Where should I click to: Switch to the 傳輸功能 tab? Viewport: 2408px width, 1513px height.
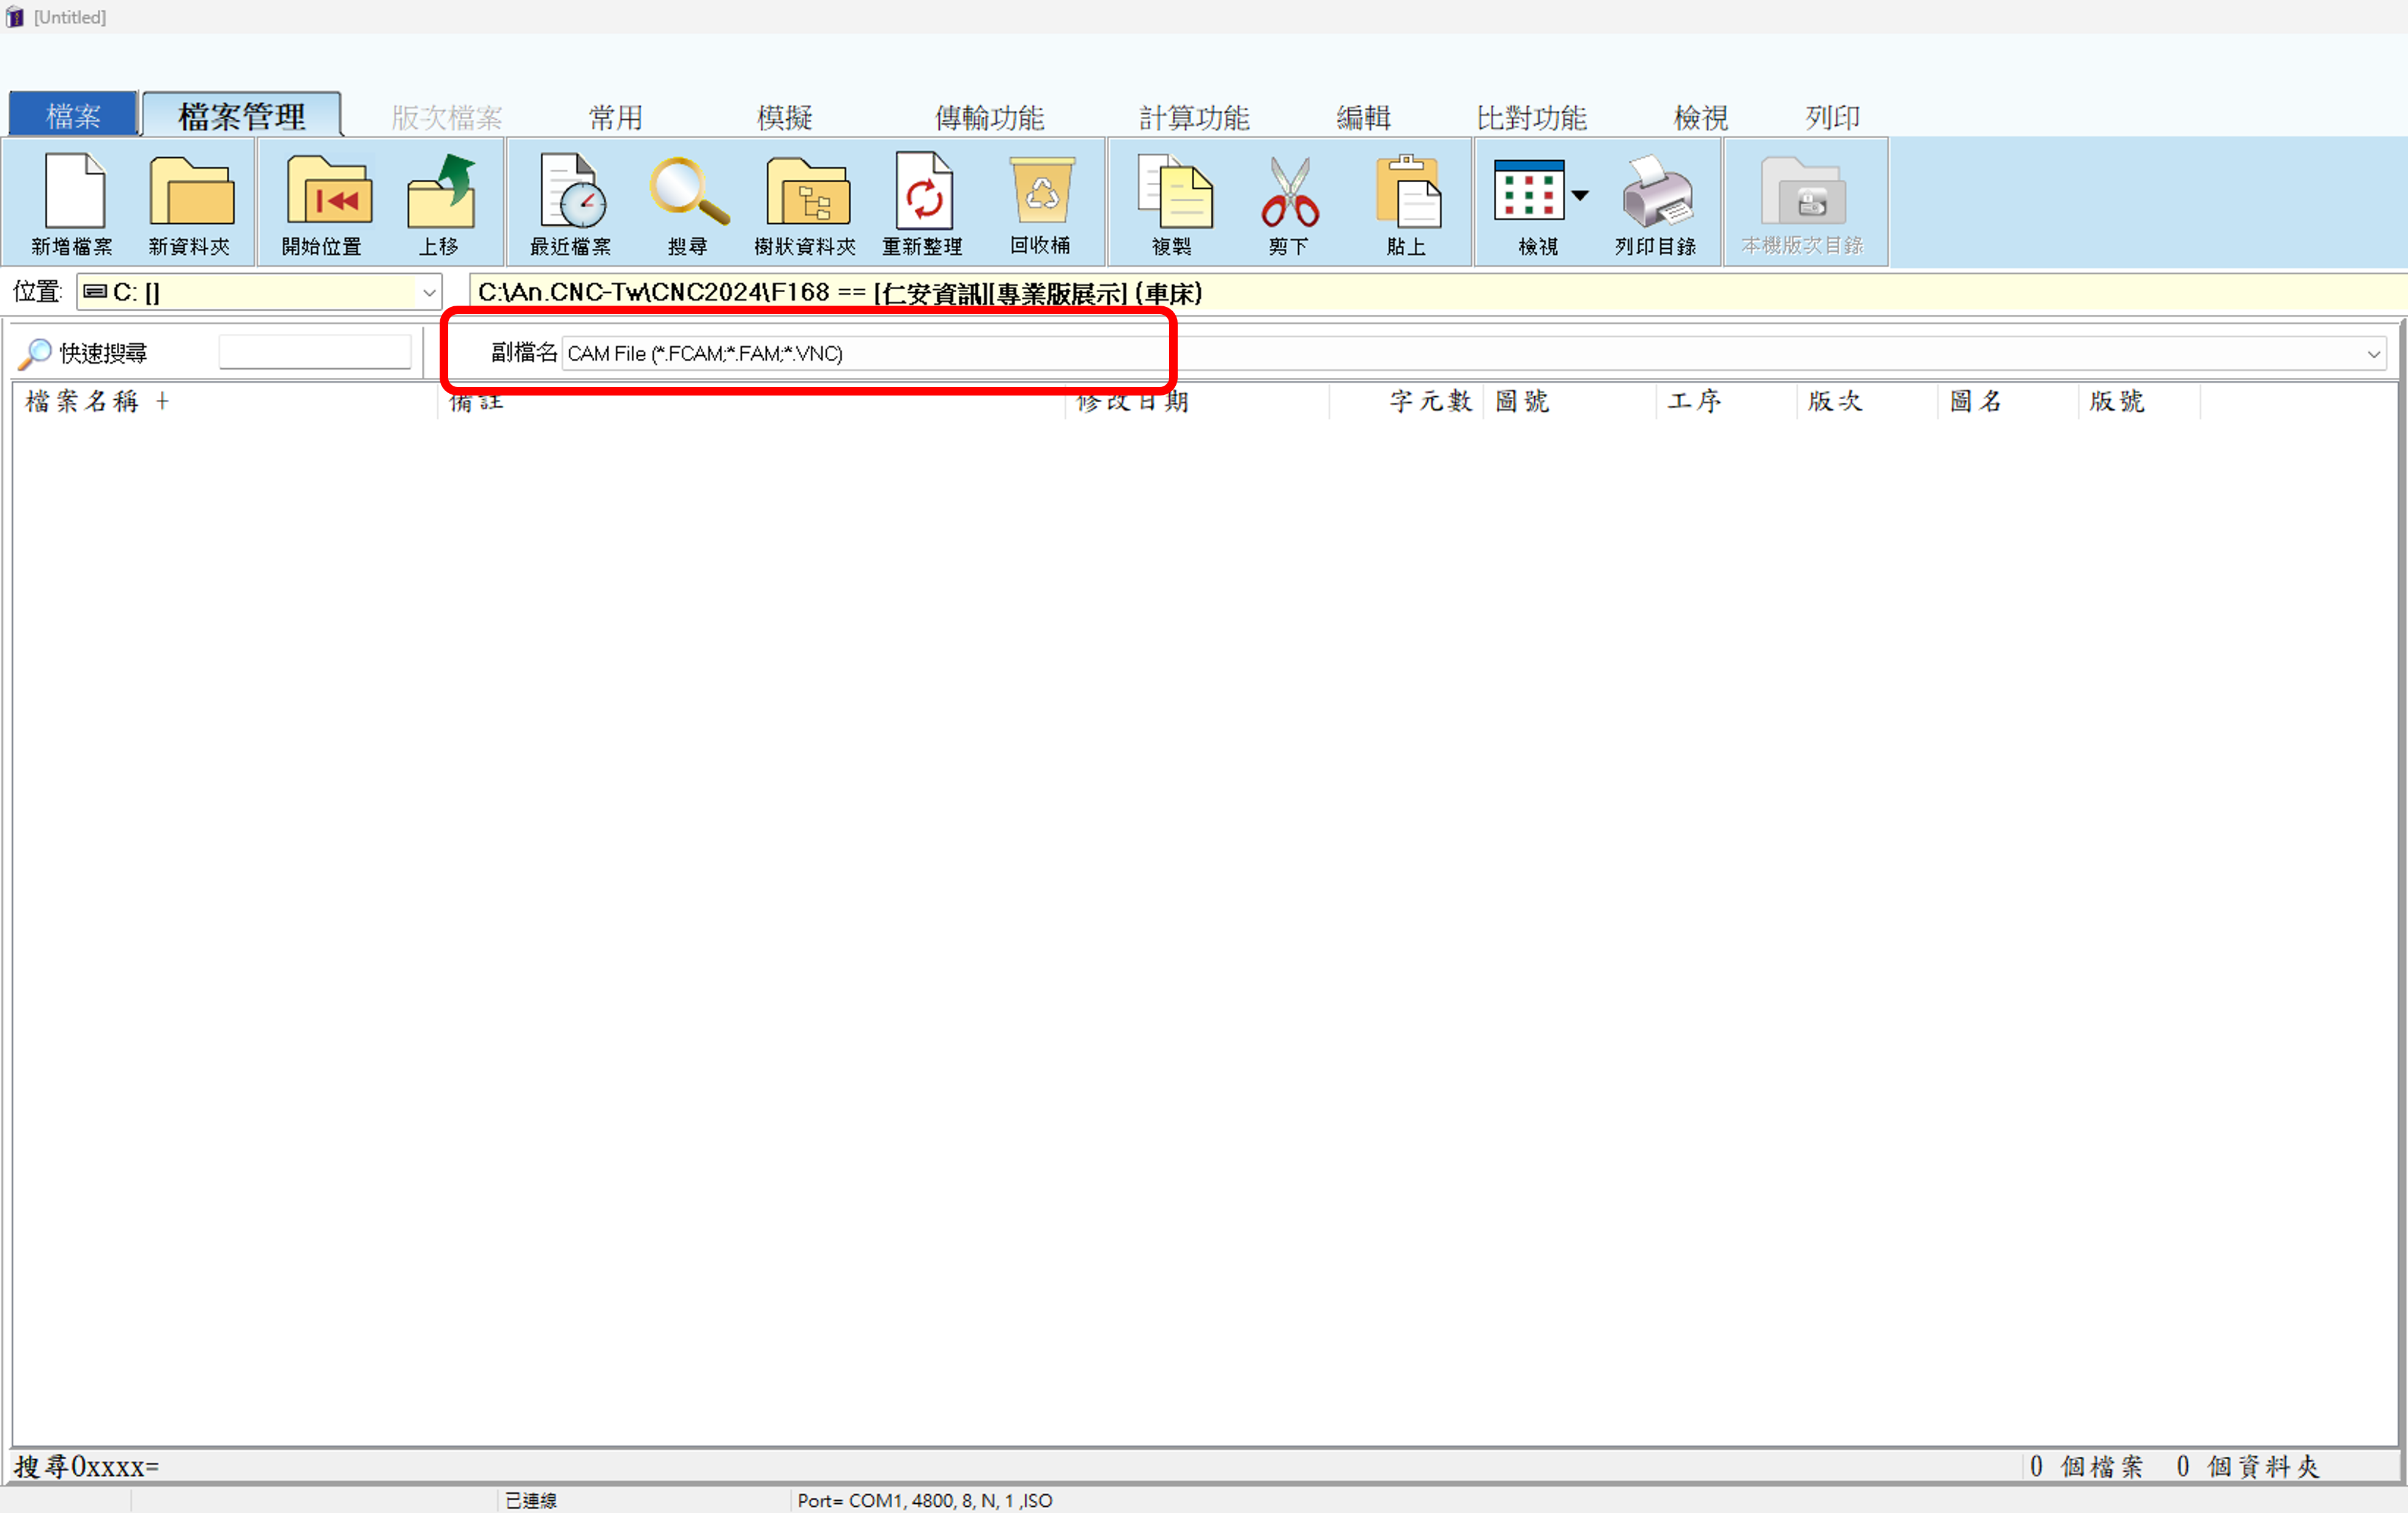[989, 118]
